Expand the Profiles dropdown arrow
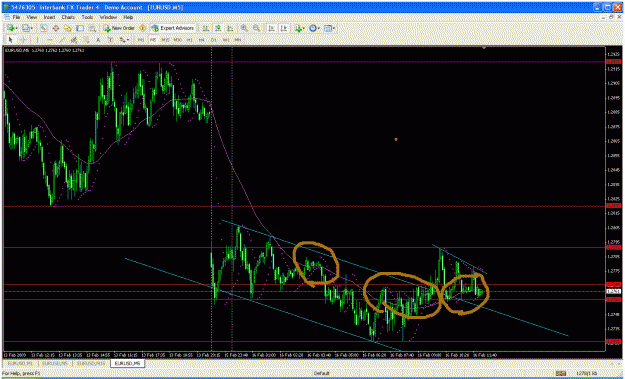625x379 pixels. coord(32,28)
